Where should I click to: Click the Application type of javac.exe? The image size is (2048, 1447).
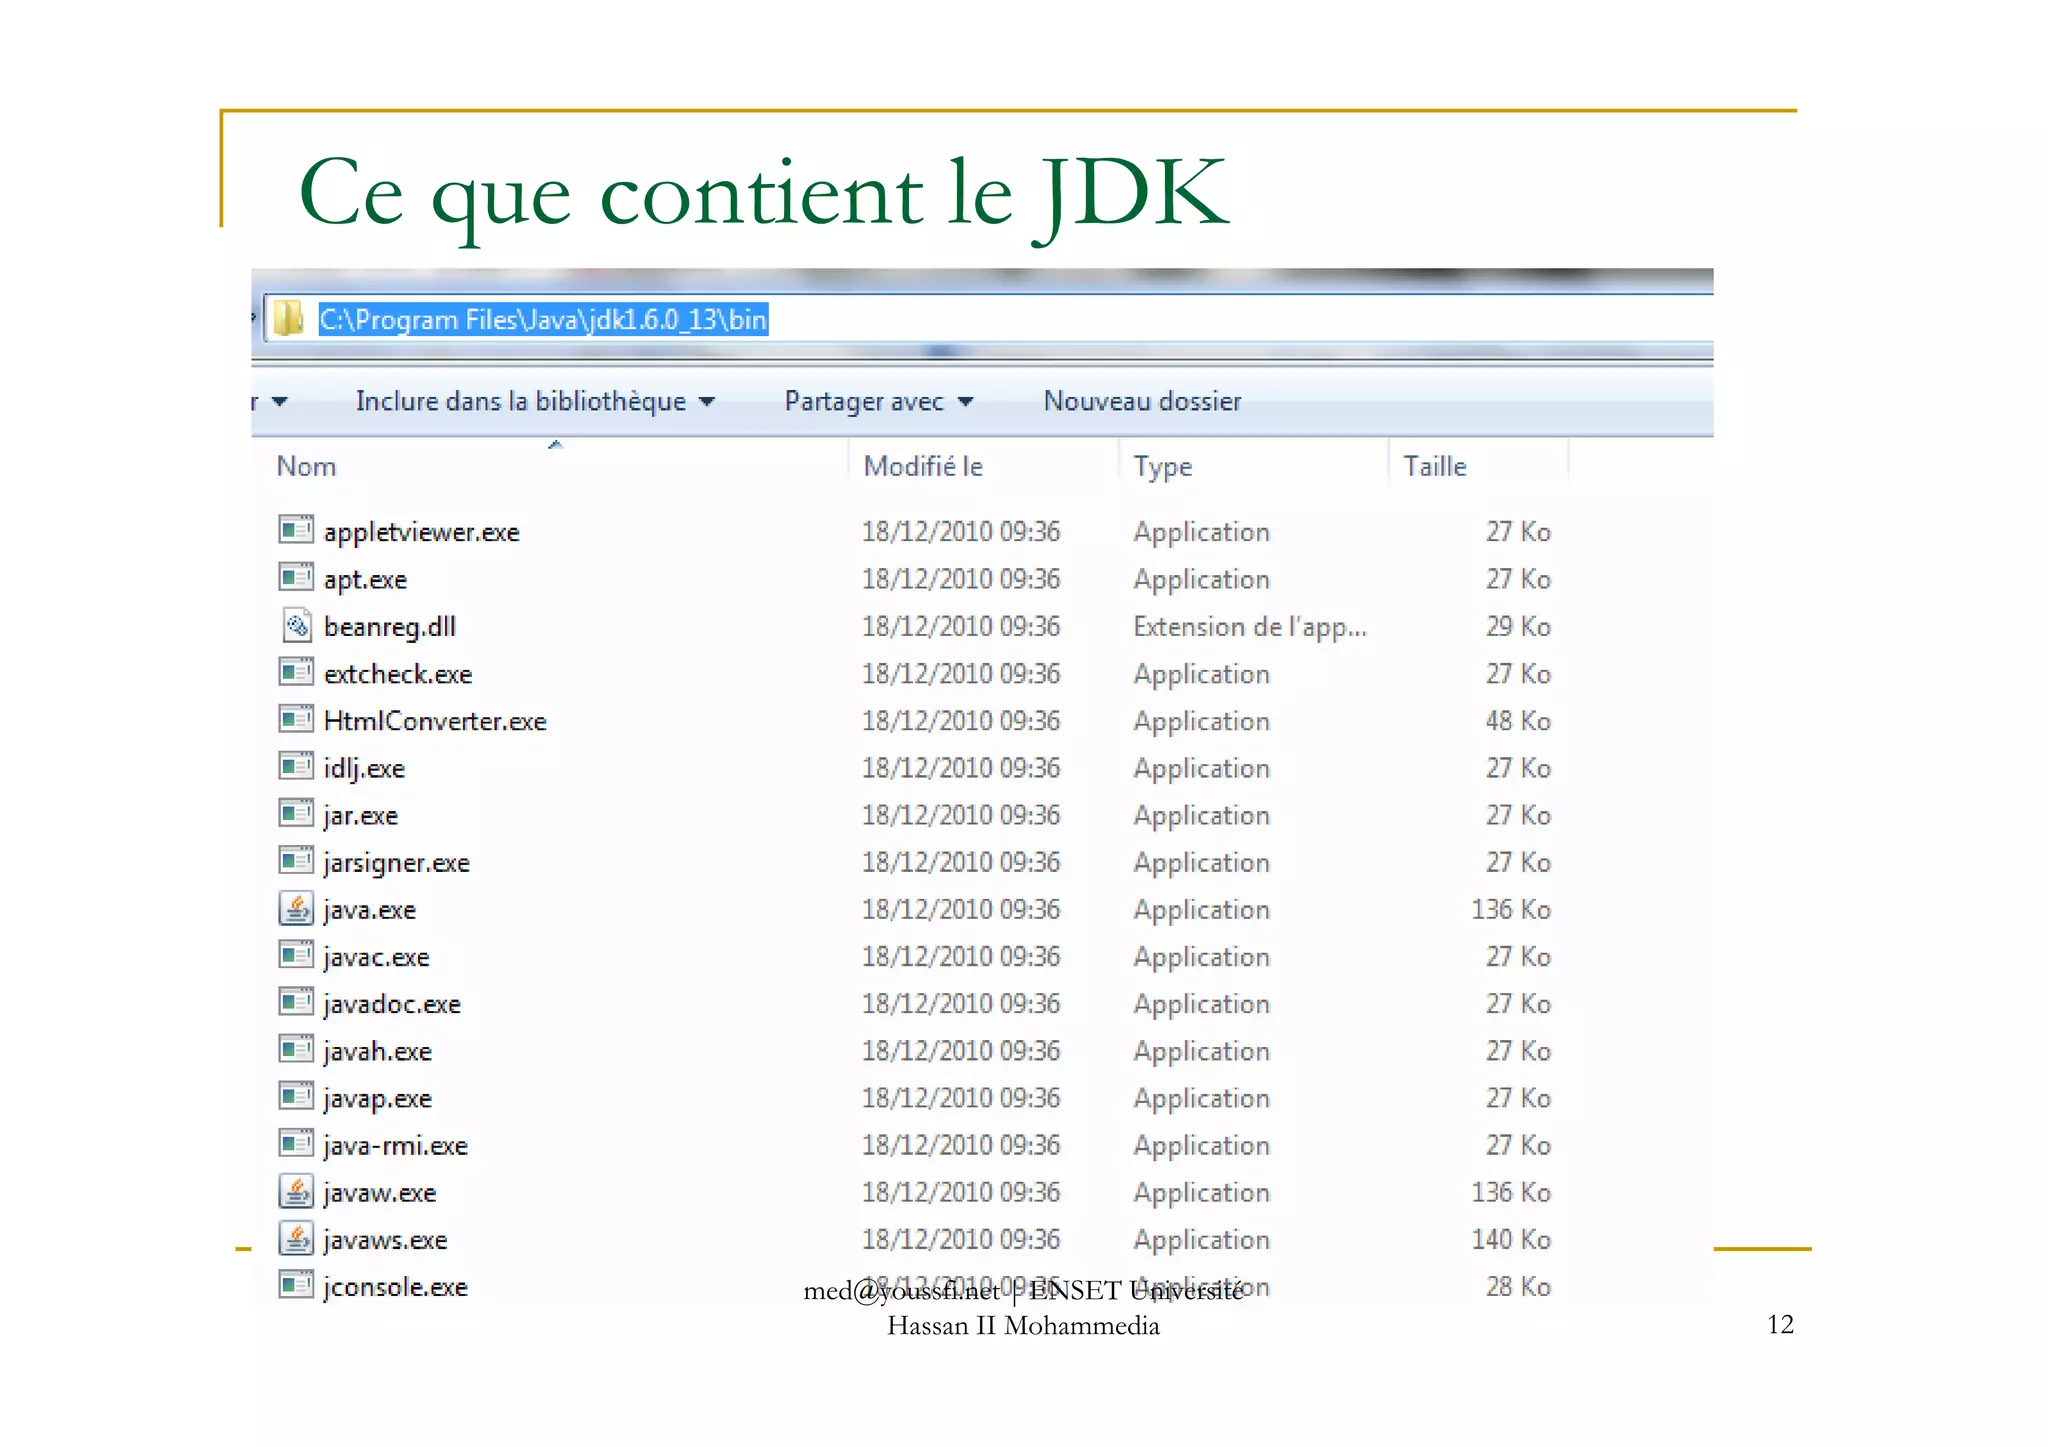pos(1201,958)
